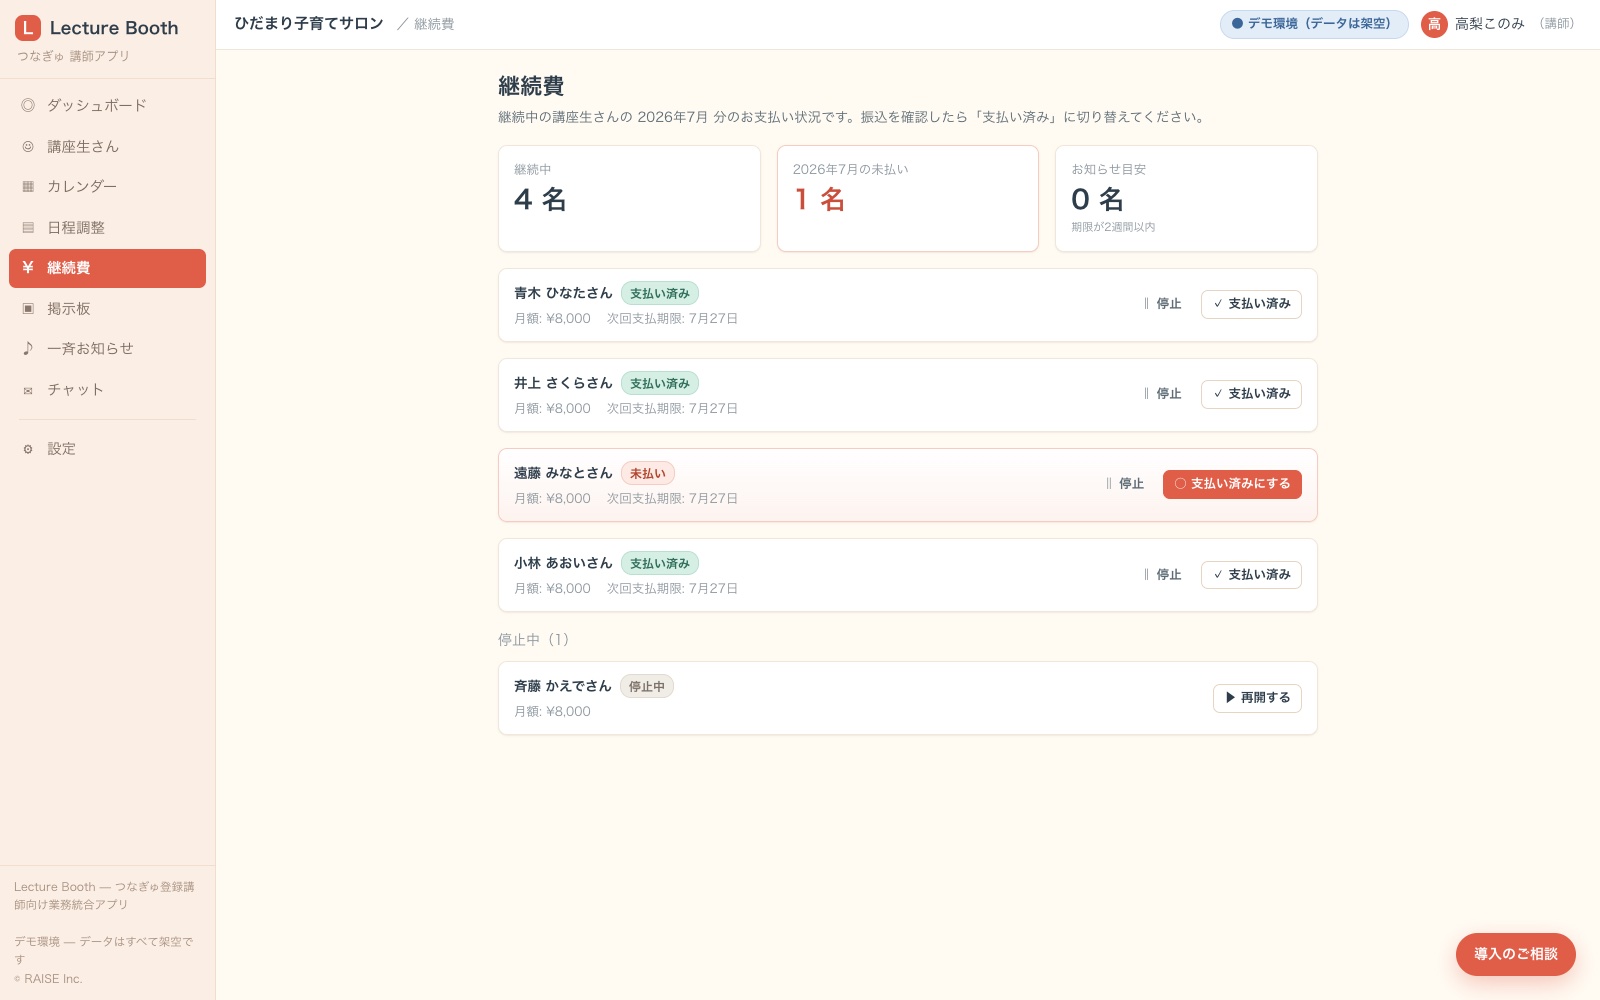Click the チャット envelope icon
Image resolution: width=1600 pixels, height=1000 pixels.
click(28, 390)
